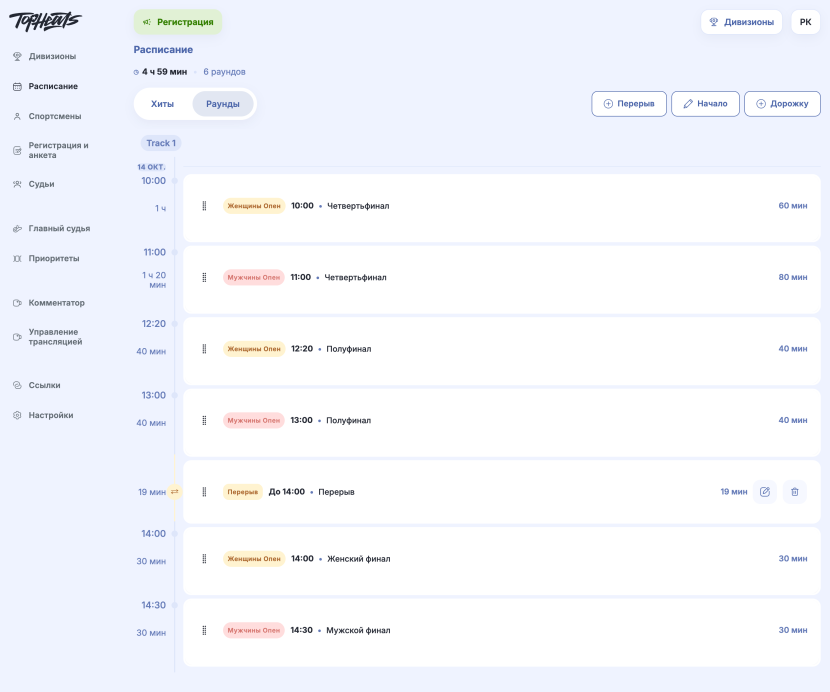Click the icon beside Управление трансляцией
The width and height of the screenshot is (830, 692).
coord(17,337)
